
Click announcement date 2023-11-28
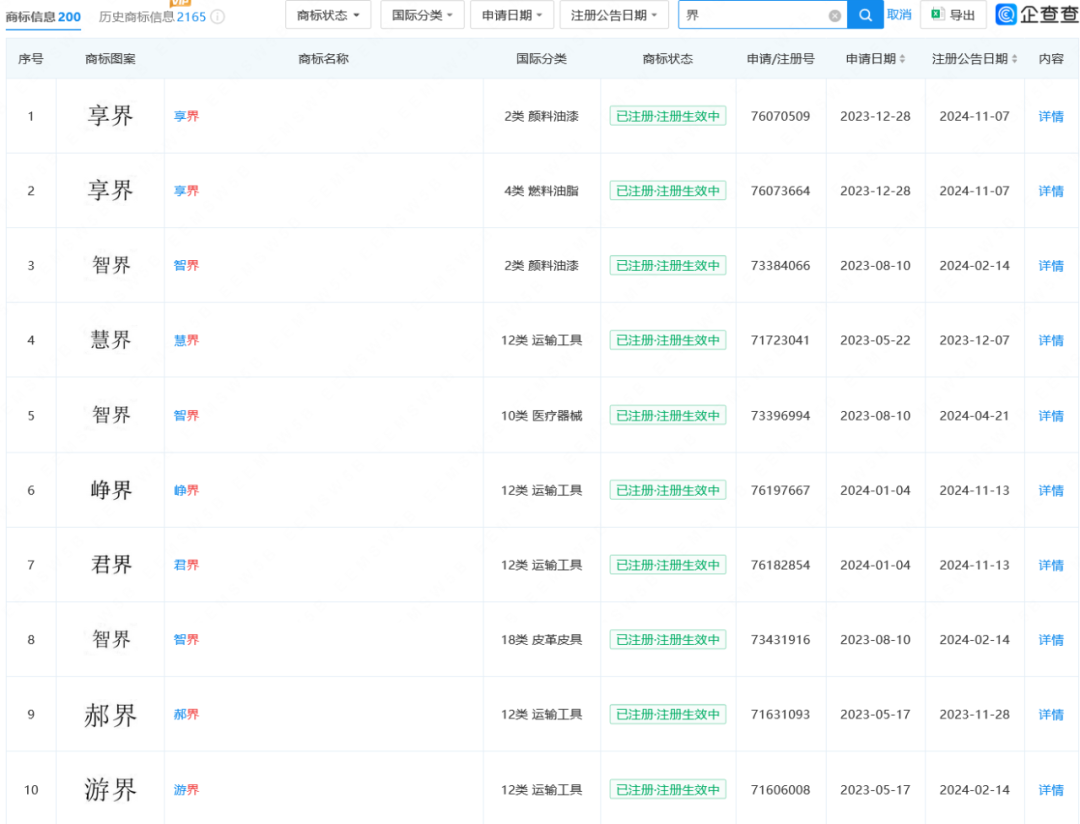coord(974,714)
